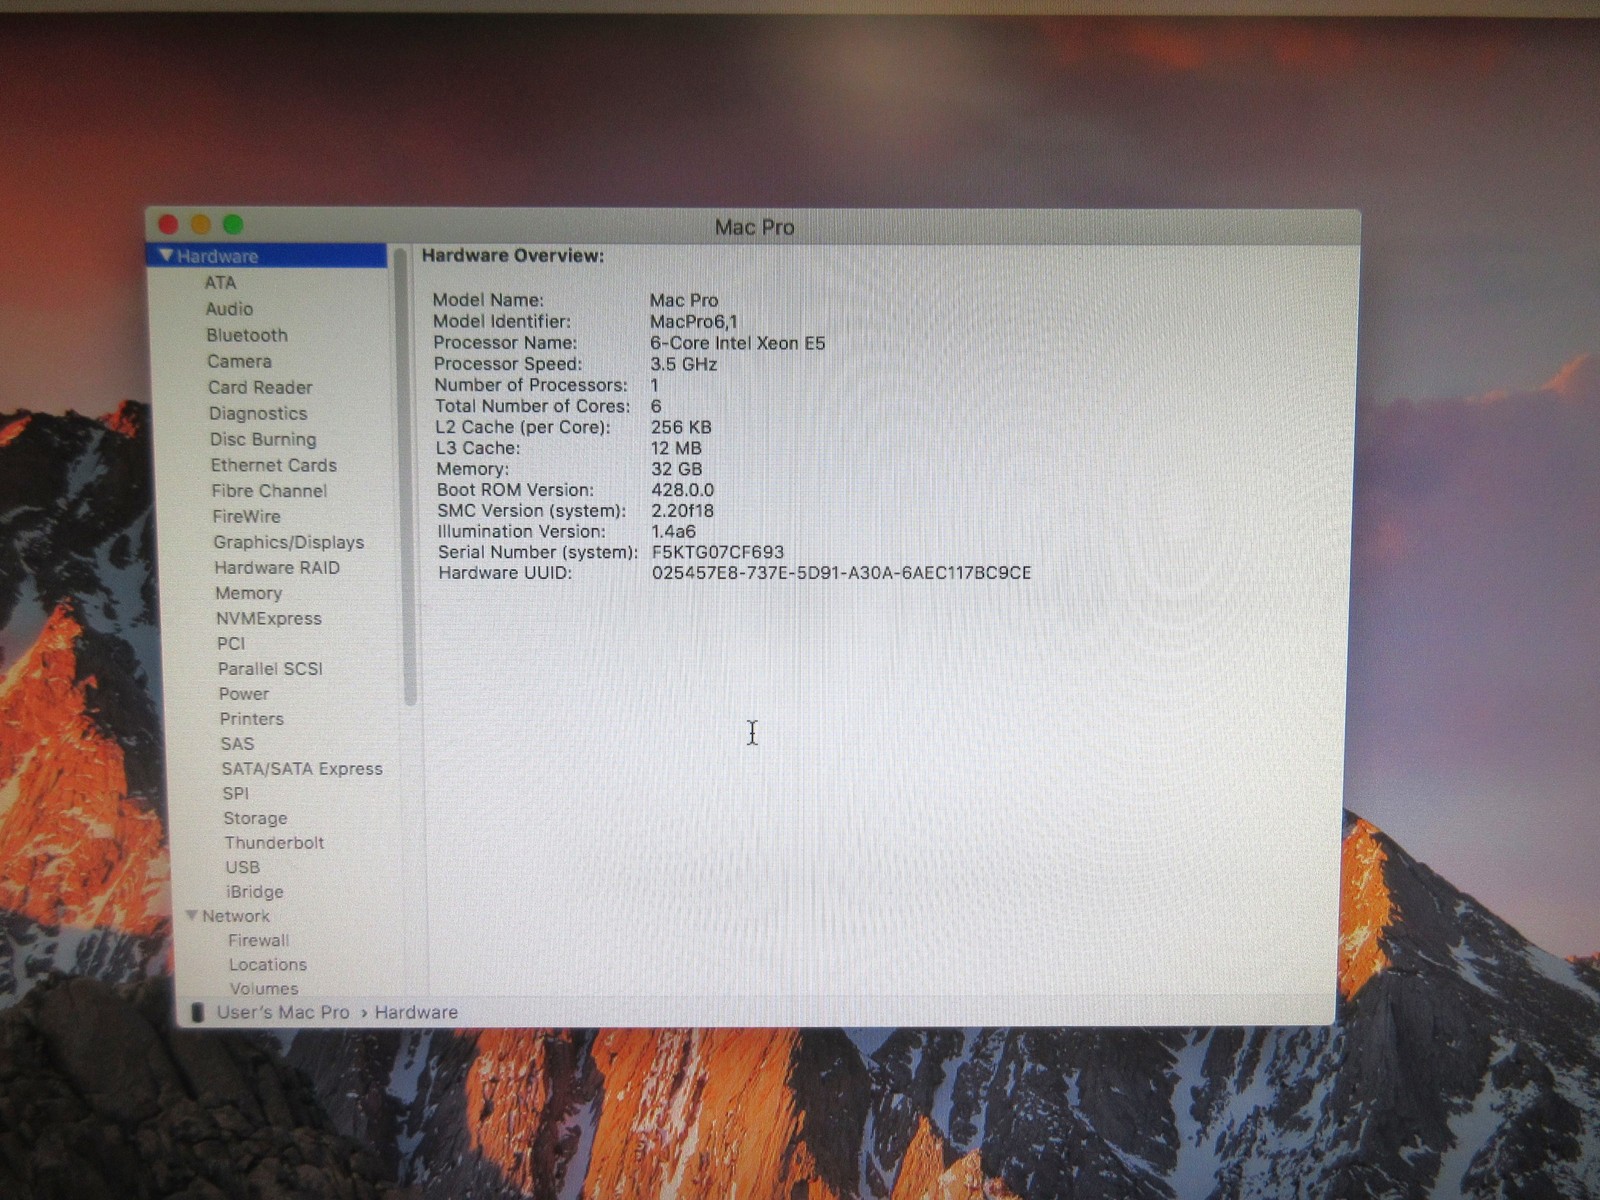This screenshot has width=1600, height=1200.
Task: Collapse the Network disclosure triangle
Action: (192, 915)
